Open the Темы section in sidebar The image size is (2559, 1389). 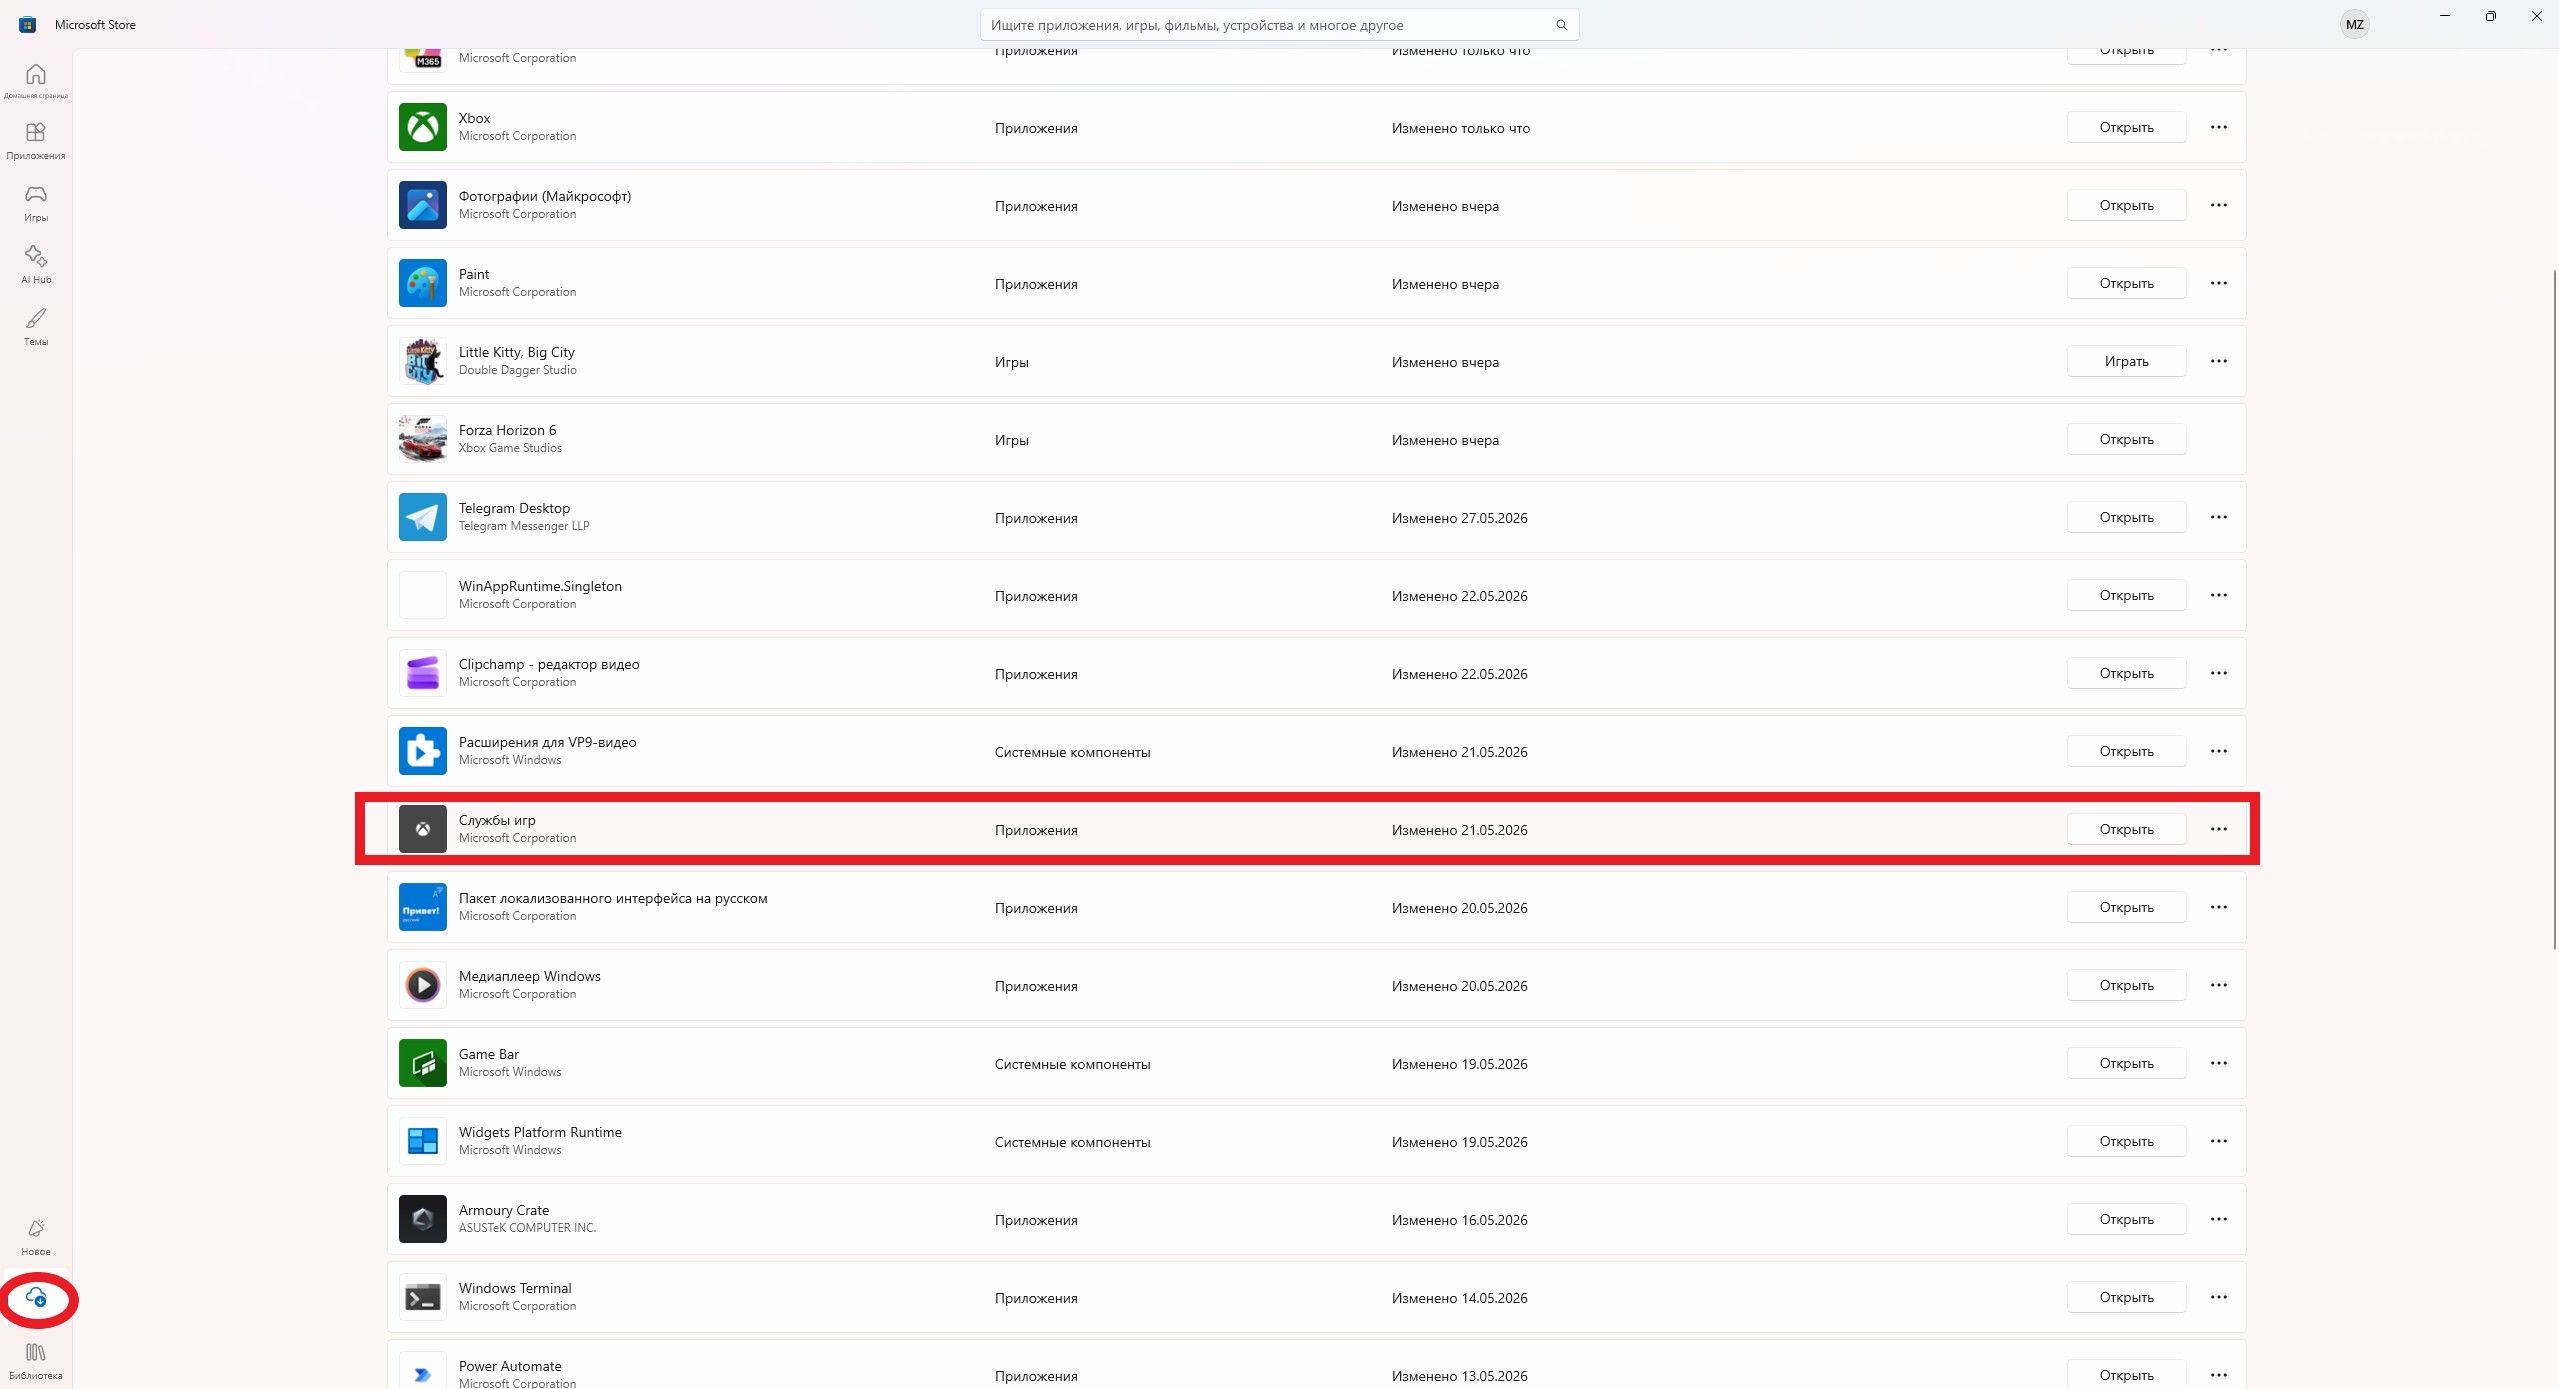[36, 327]
